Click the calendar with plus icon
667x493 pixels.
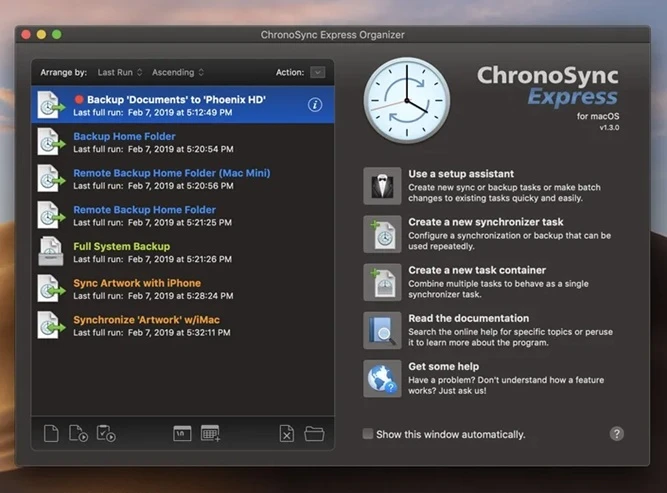[x=210, y=433]
